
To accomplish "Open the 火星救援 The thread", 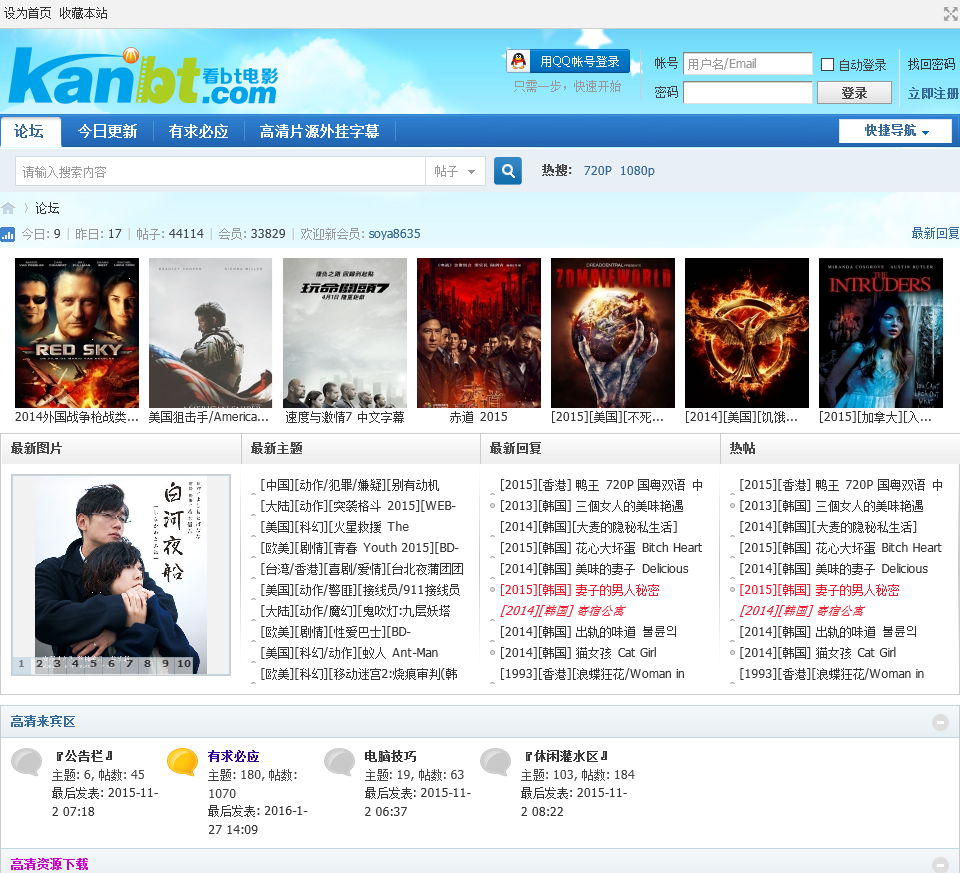I will click(x=334, y=527).
